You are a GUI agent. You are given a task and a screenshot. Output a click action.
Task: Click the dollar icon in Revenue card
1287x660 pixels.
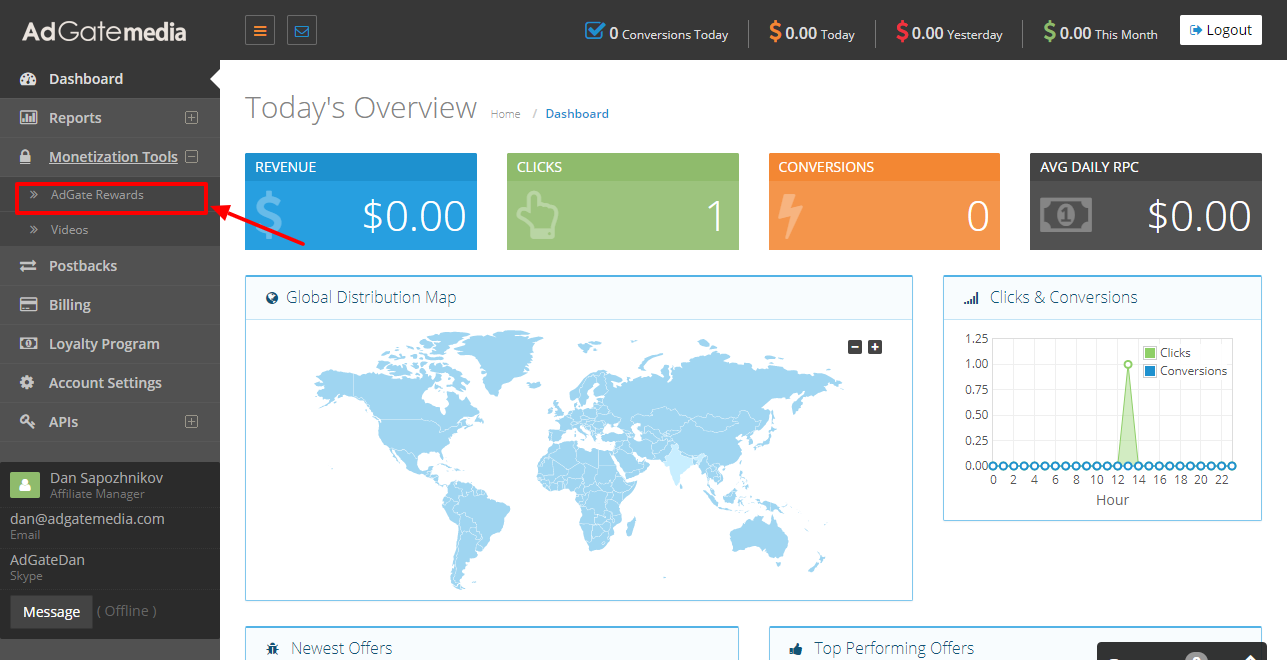tap(268, 216)
